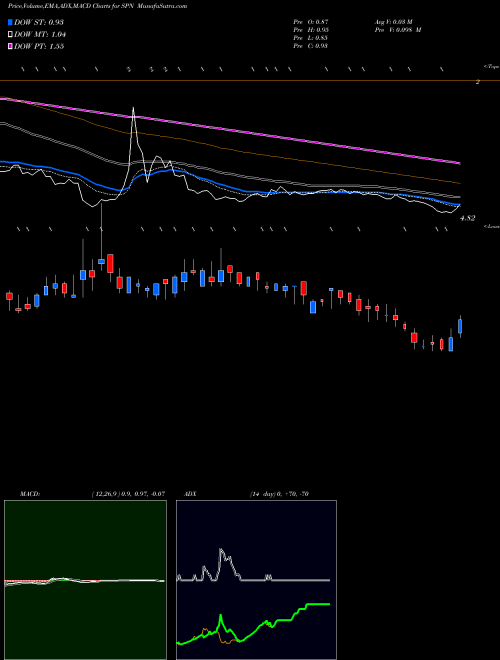Select the DOW ST: 0.93 legend label
Viewport: 500px width, 660px height.
point(39,22)
